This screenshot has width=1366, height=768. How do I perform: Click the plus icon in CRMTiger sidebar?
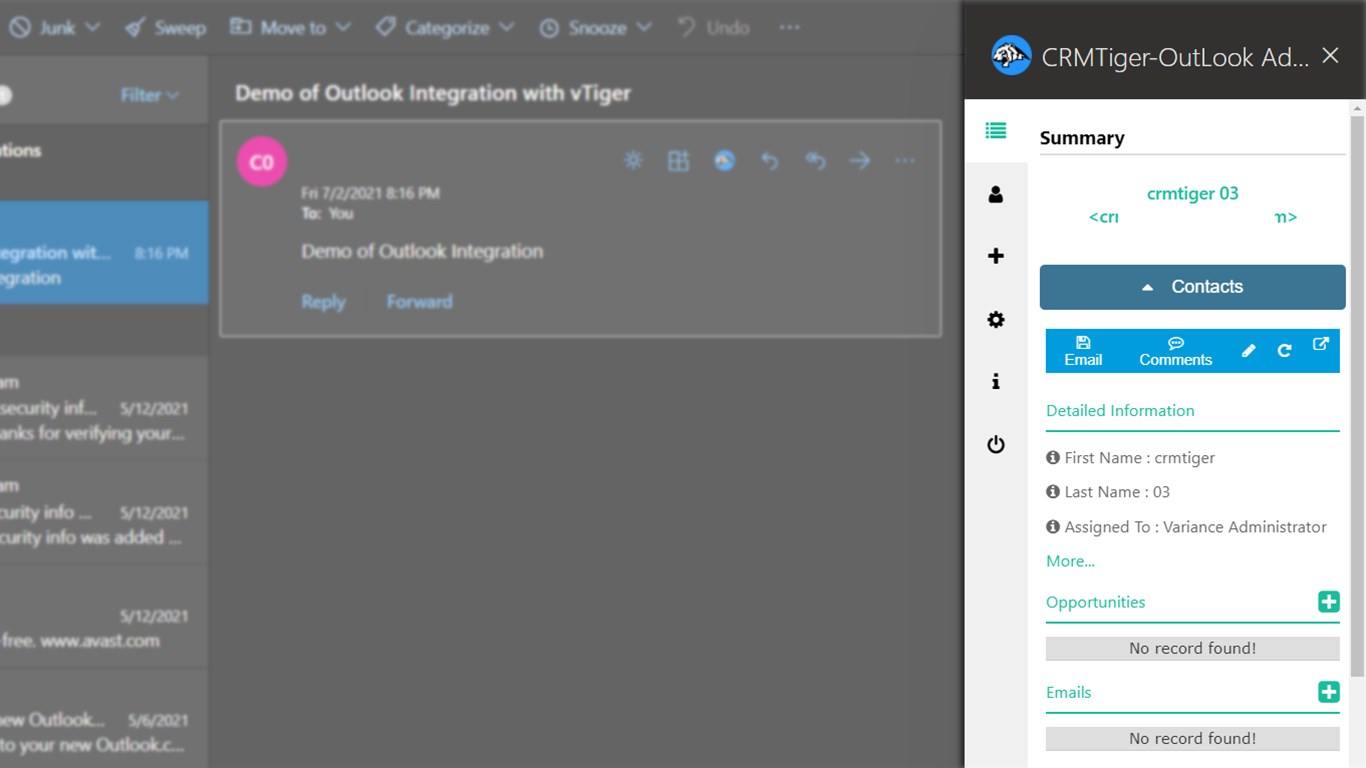click(x=995, y=256)
